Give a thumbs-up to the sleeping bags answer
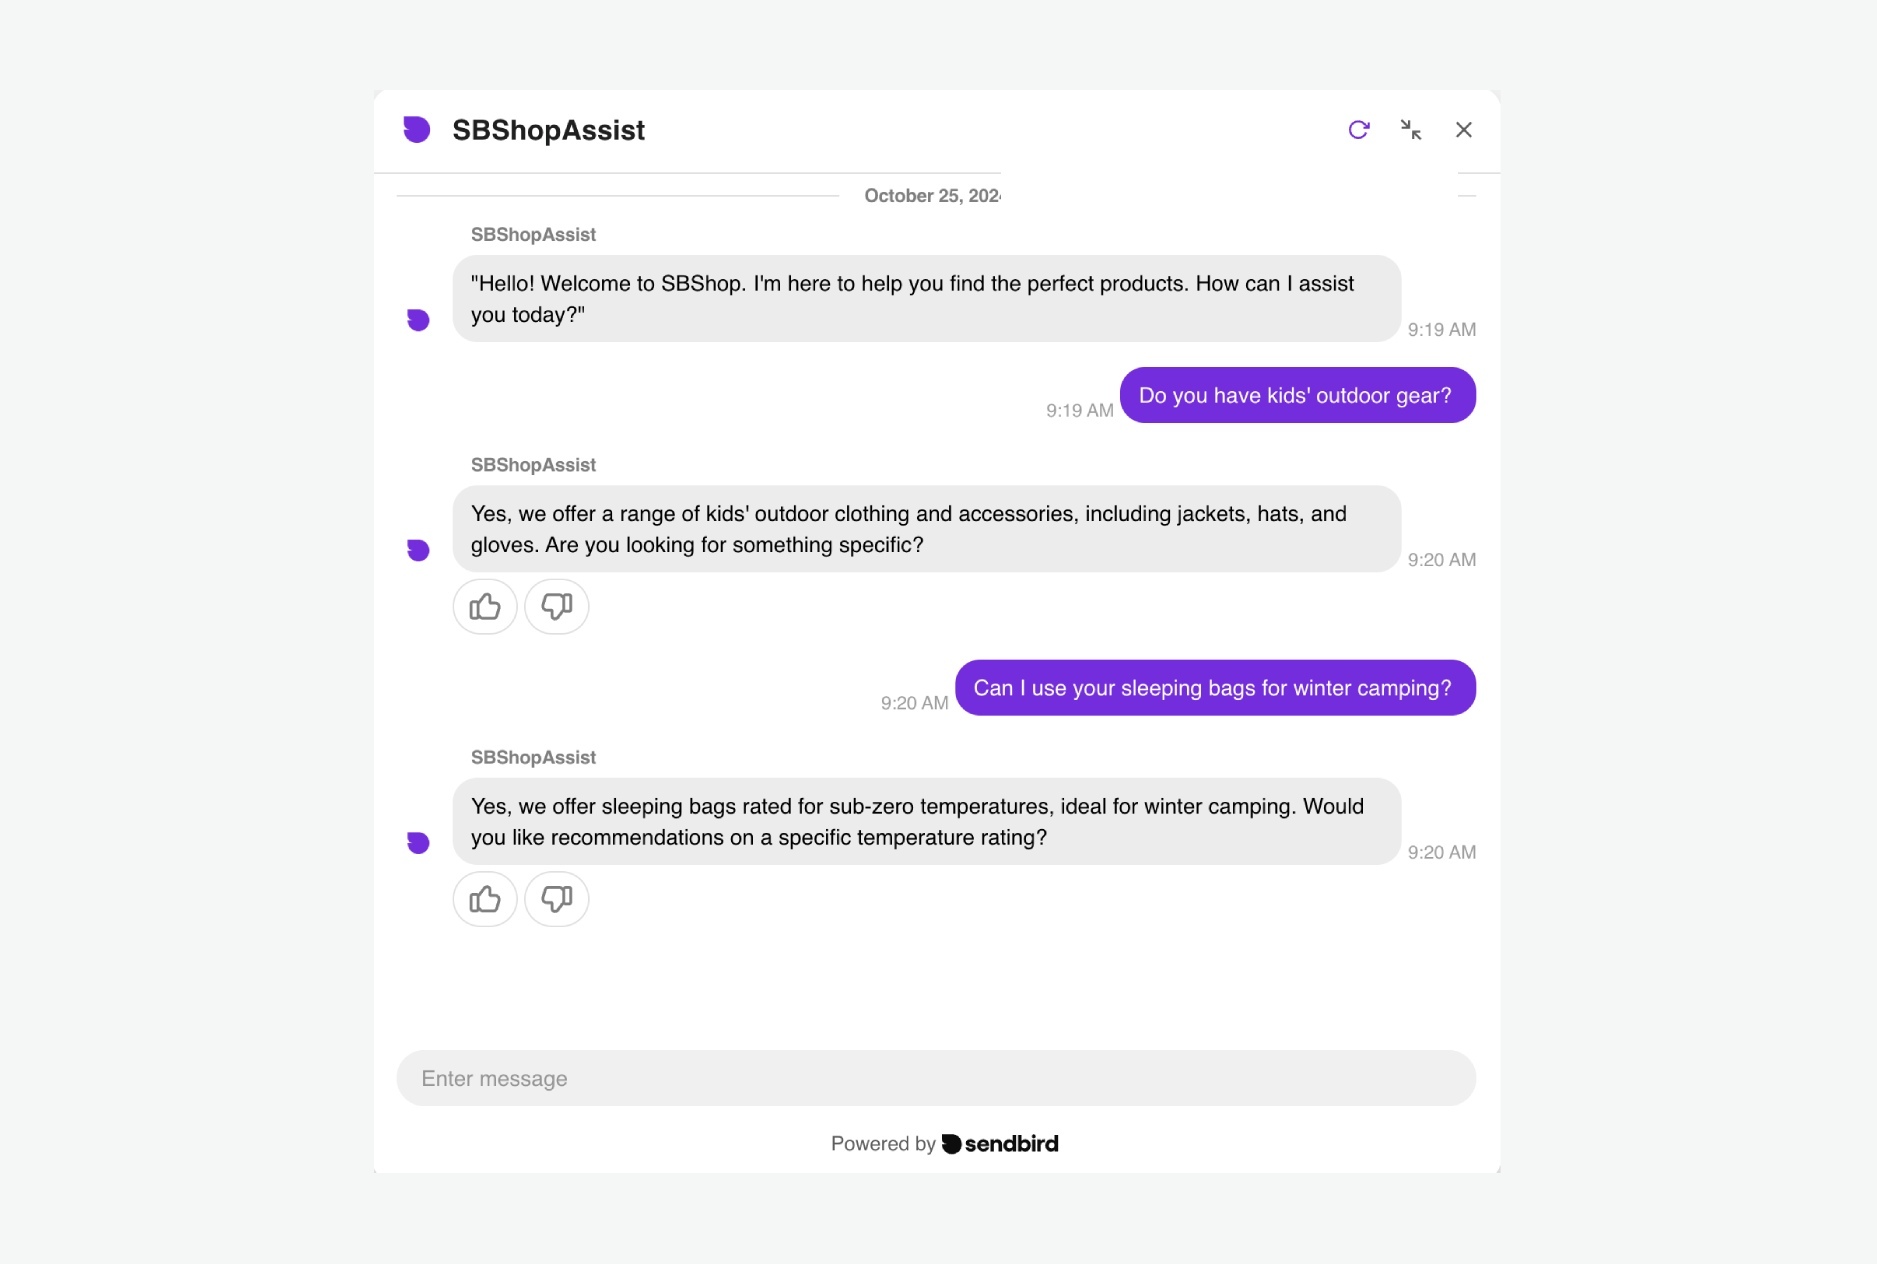Viewport: 1877px width, 1264px height. pyautogui.click(x=484, y=899)
